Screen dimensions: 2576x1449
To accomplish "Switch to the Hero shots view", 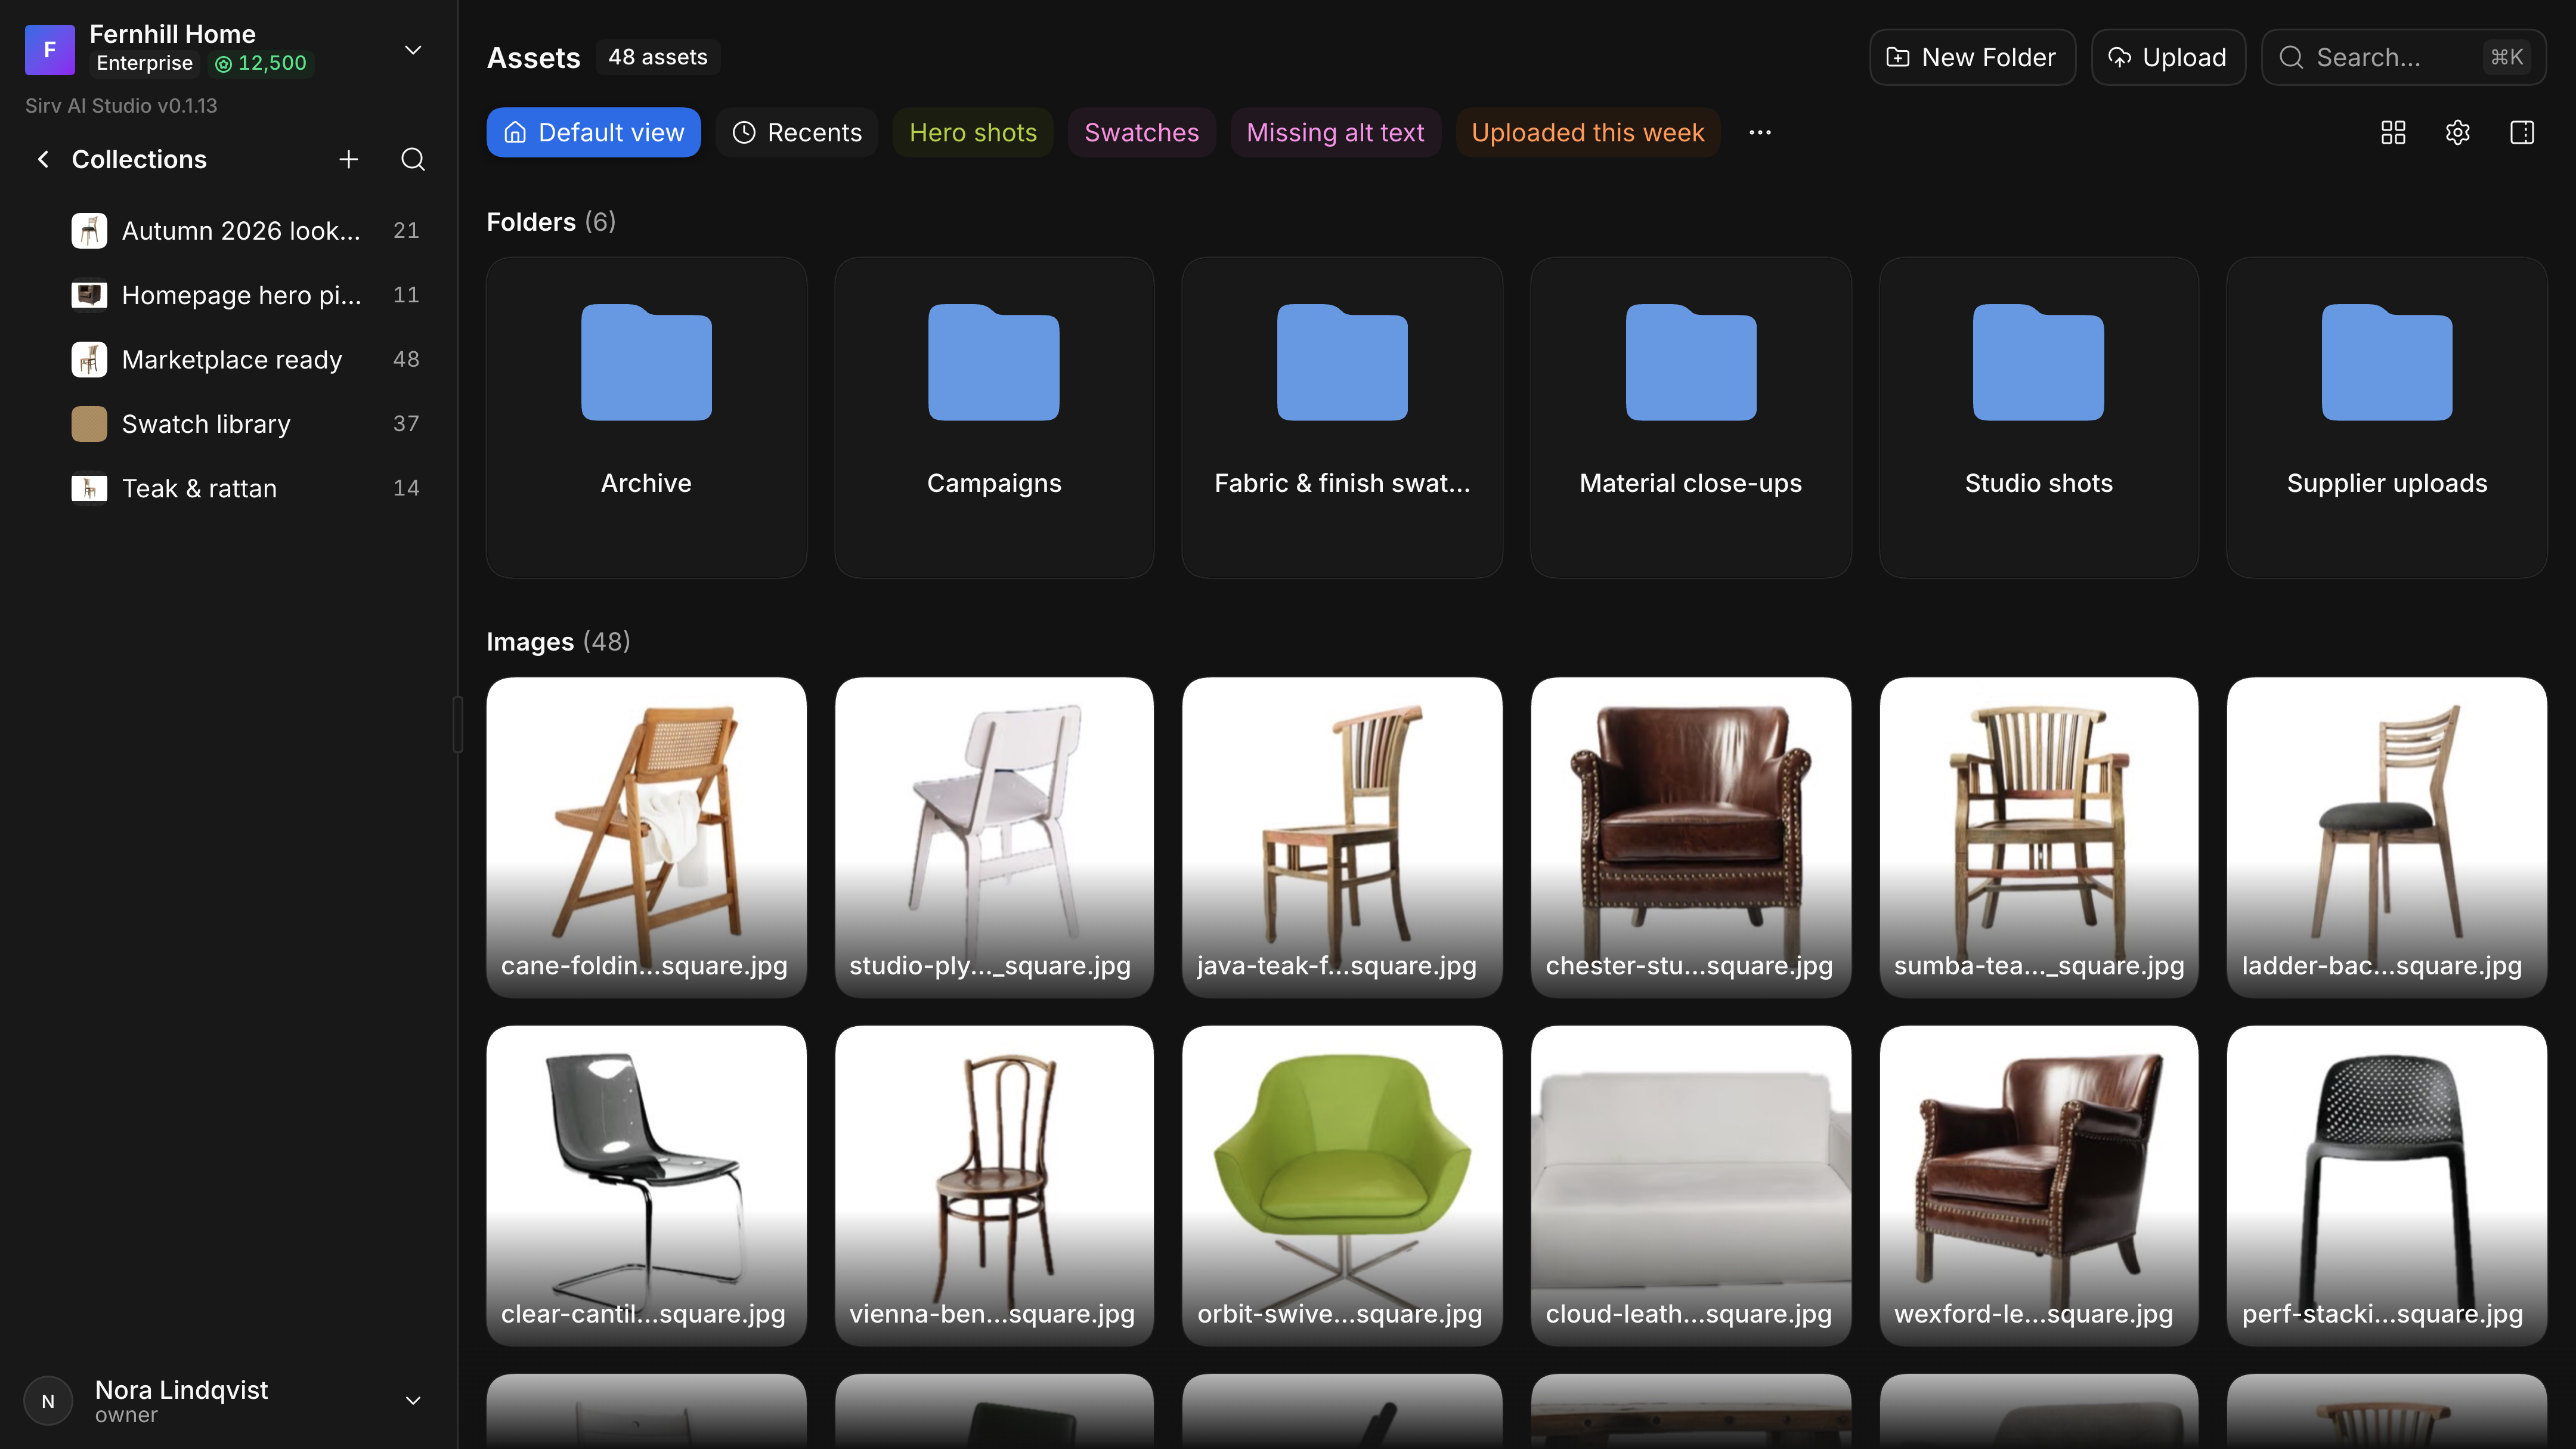I will [x=973, y=132].
